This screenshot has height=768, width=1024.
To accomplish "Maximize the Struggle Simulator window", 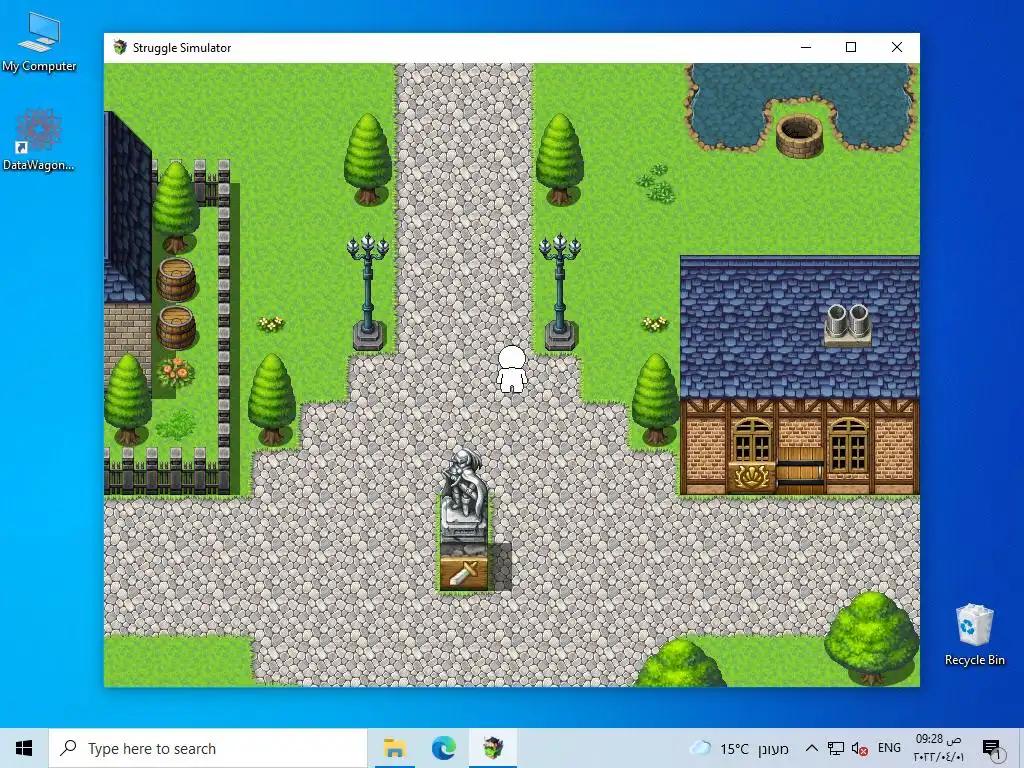I will click(x=851, y=47).
